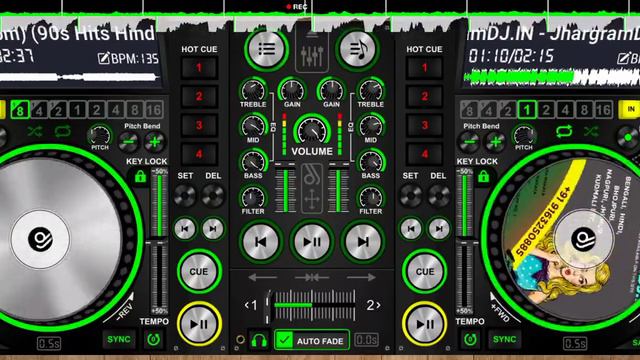Screen dimensions: 640x360
Task: Toggle left deck shuffle icon
Action: (35, 131)
